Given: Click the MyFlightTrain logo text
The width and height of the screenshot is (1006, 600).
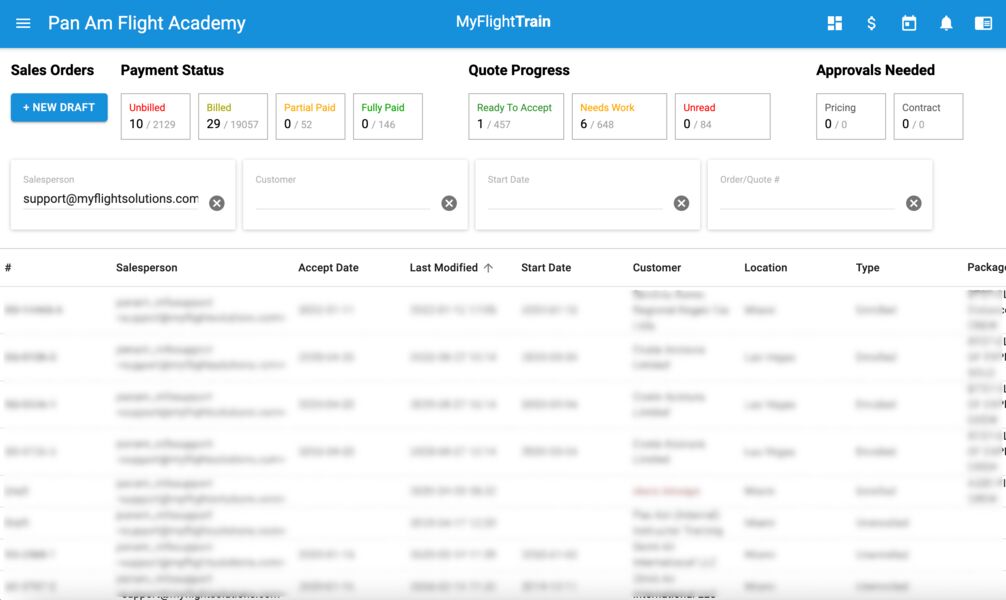Looking at the screenshot, I should click(503, 22).
